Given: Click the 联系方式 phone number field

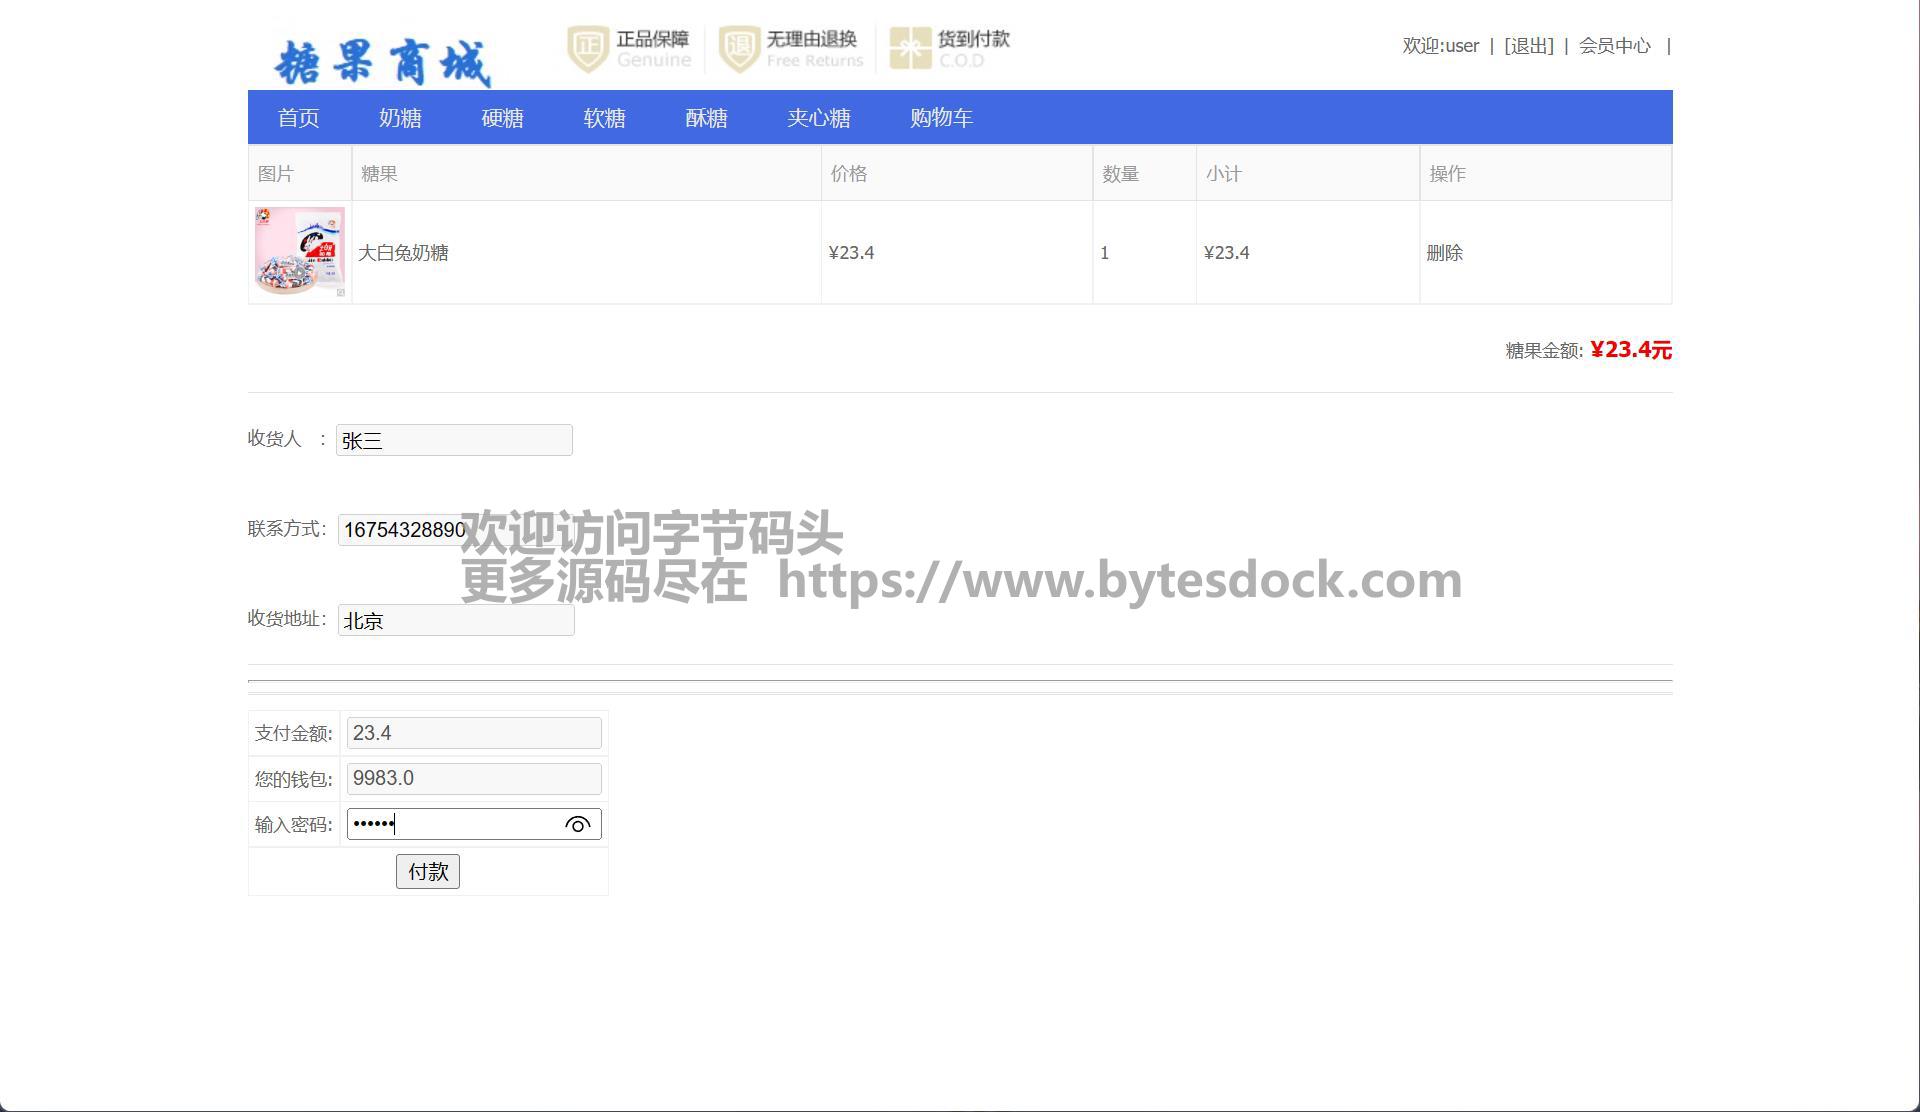Looking at the screenshot, I should click(x=402, y=530).
